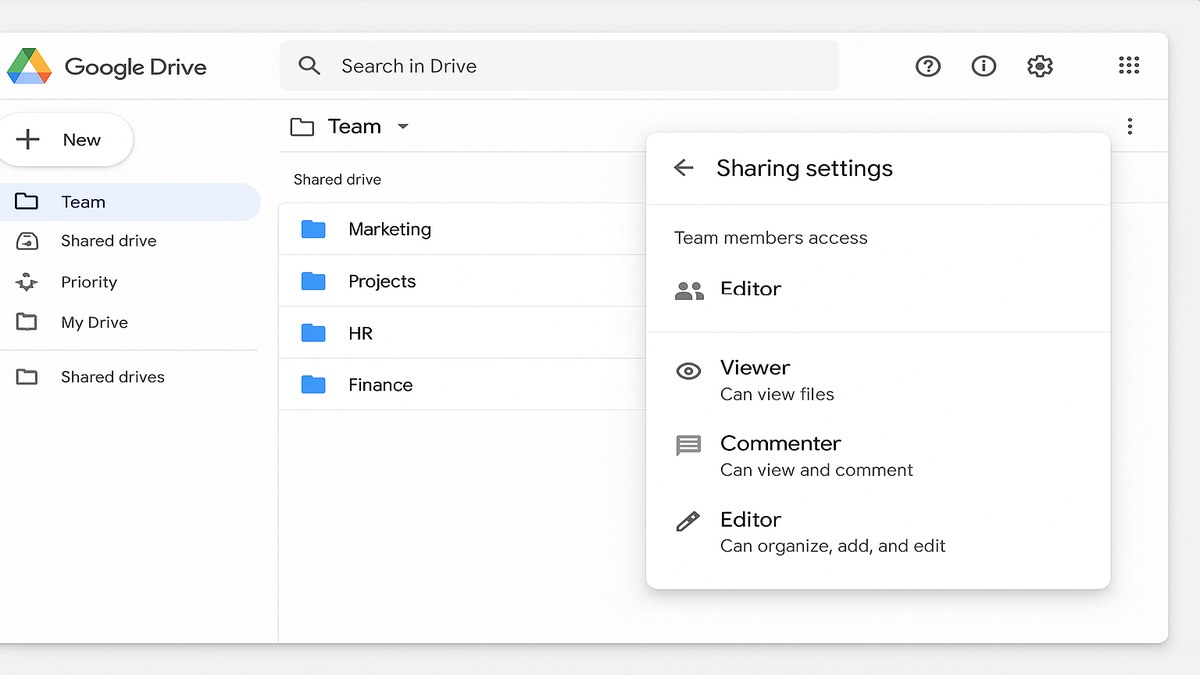The height and width of the screenshot is (675, 1200).
Task: Open the three-dot more options menu
Action: 1130,126
